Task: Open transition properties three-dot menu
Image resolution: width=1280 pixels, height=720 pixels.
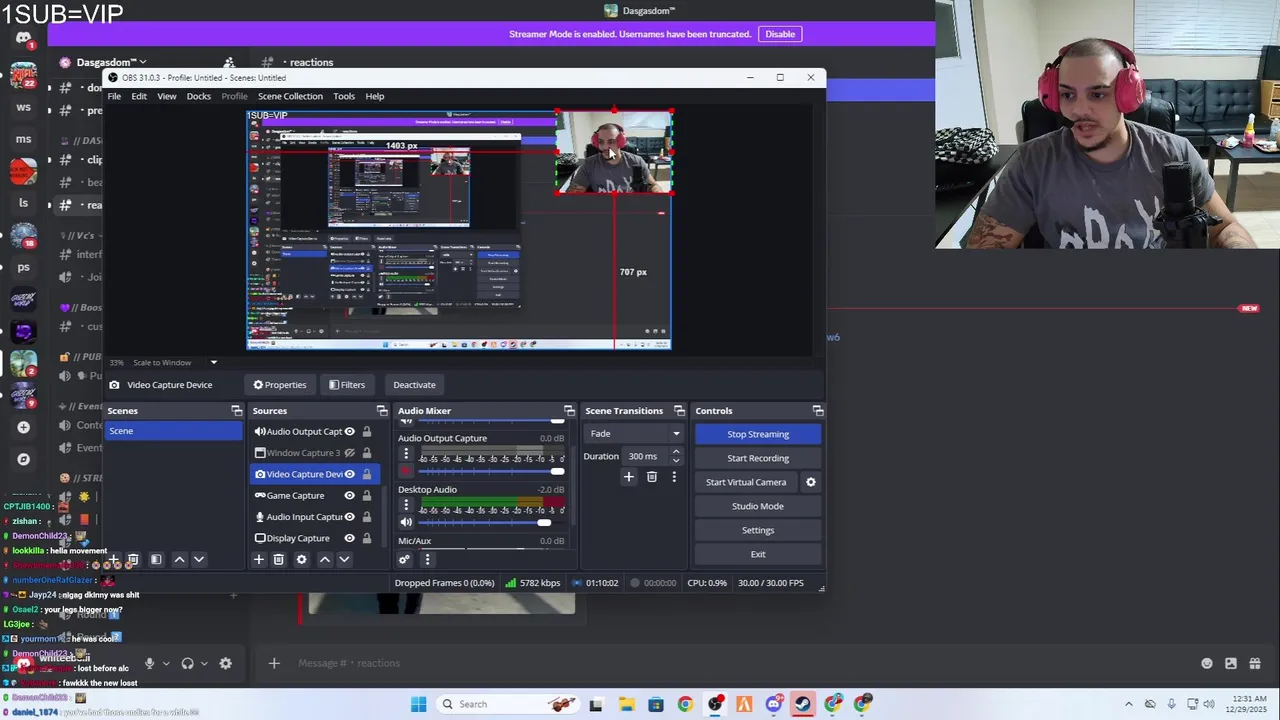Action: click(674, 477)
